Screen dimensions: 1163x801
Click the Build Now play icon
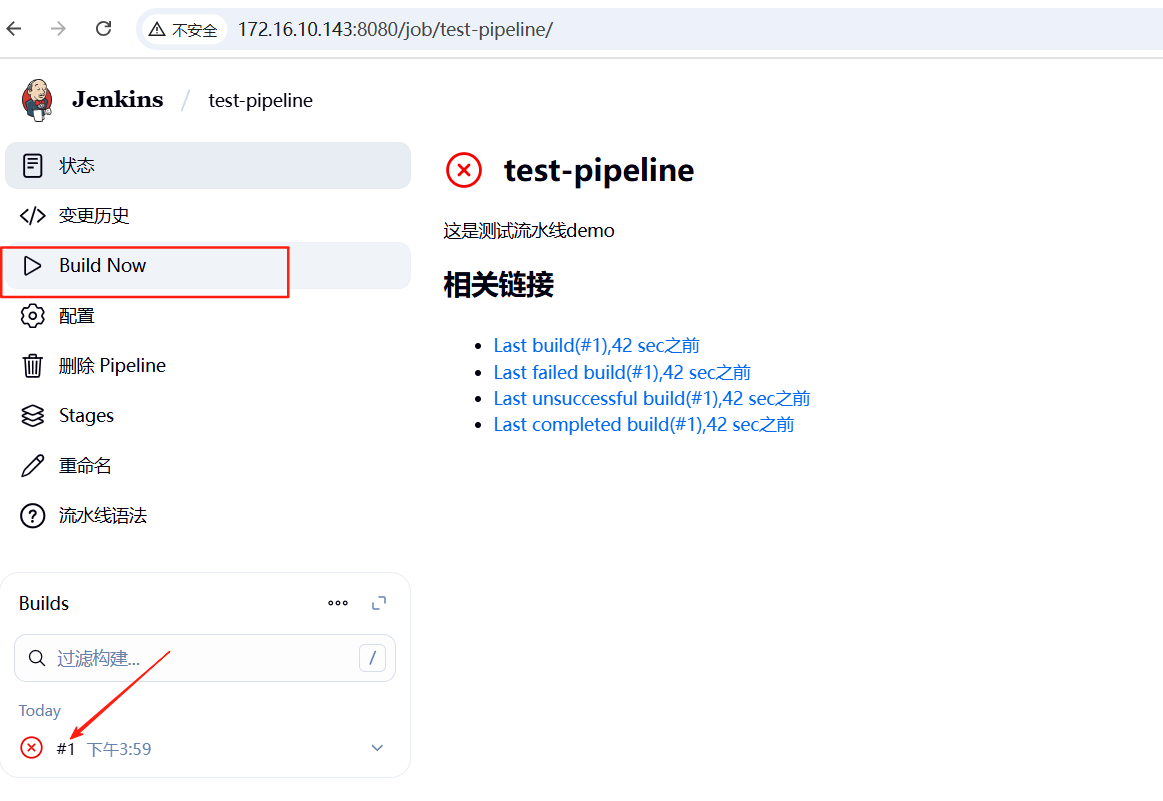pyautogui.click(x=33, y=266)
